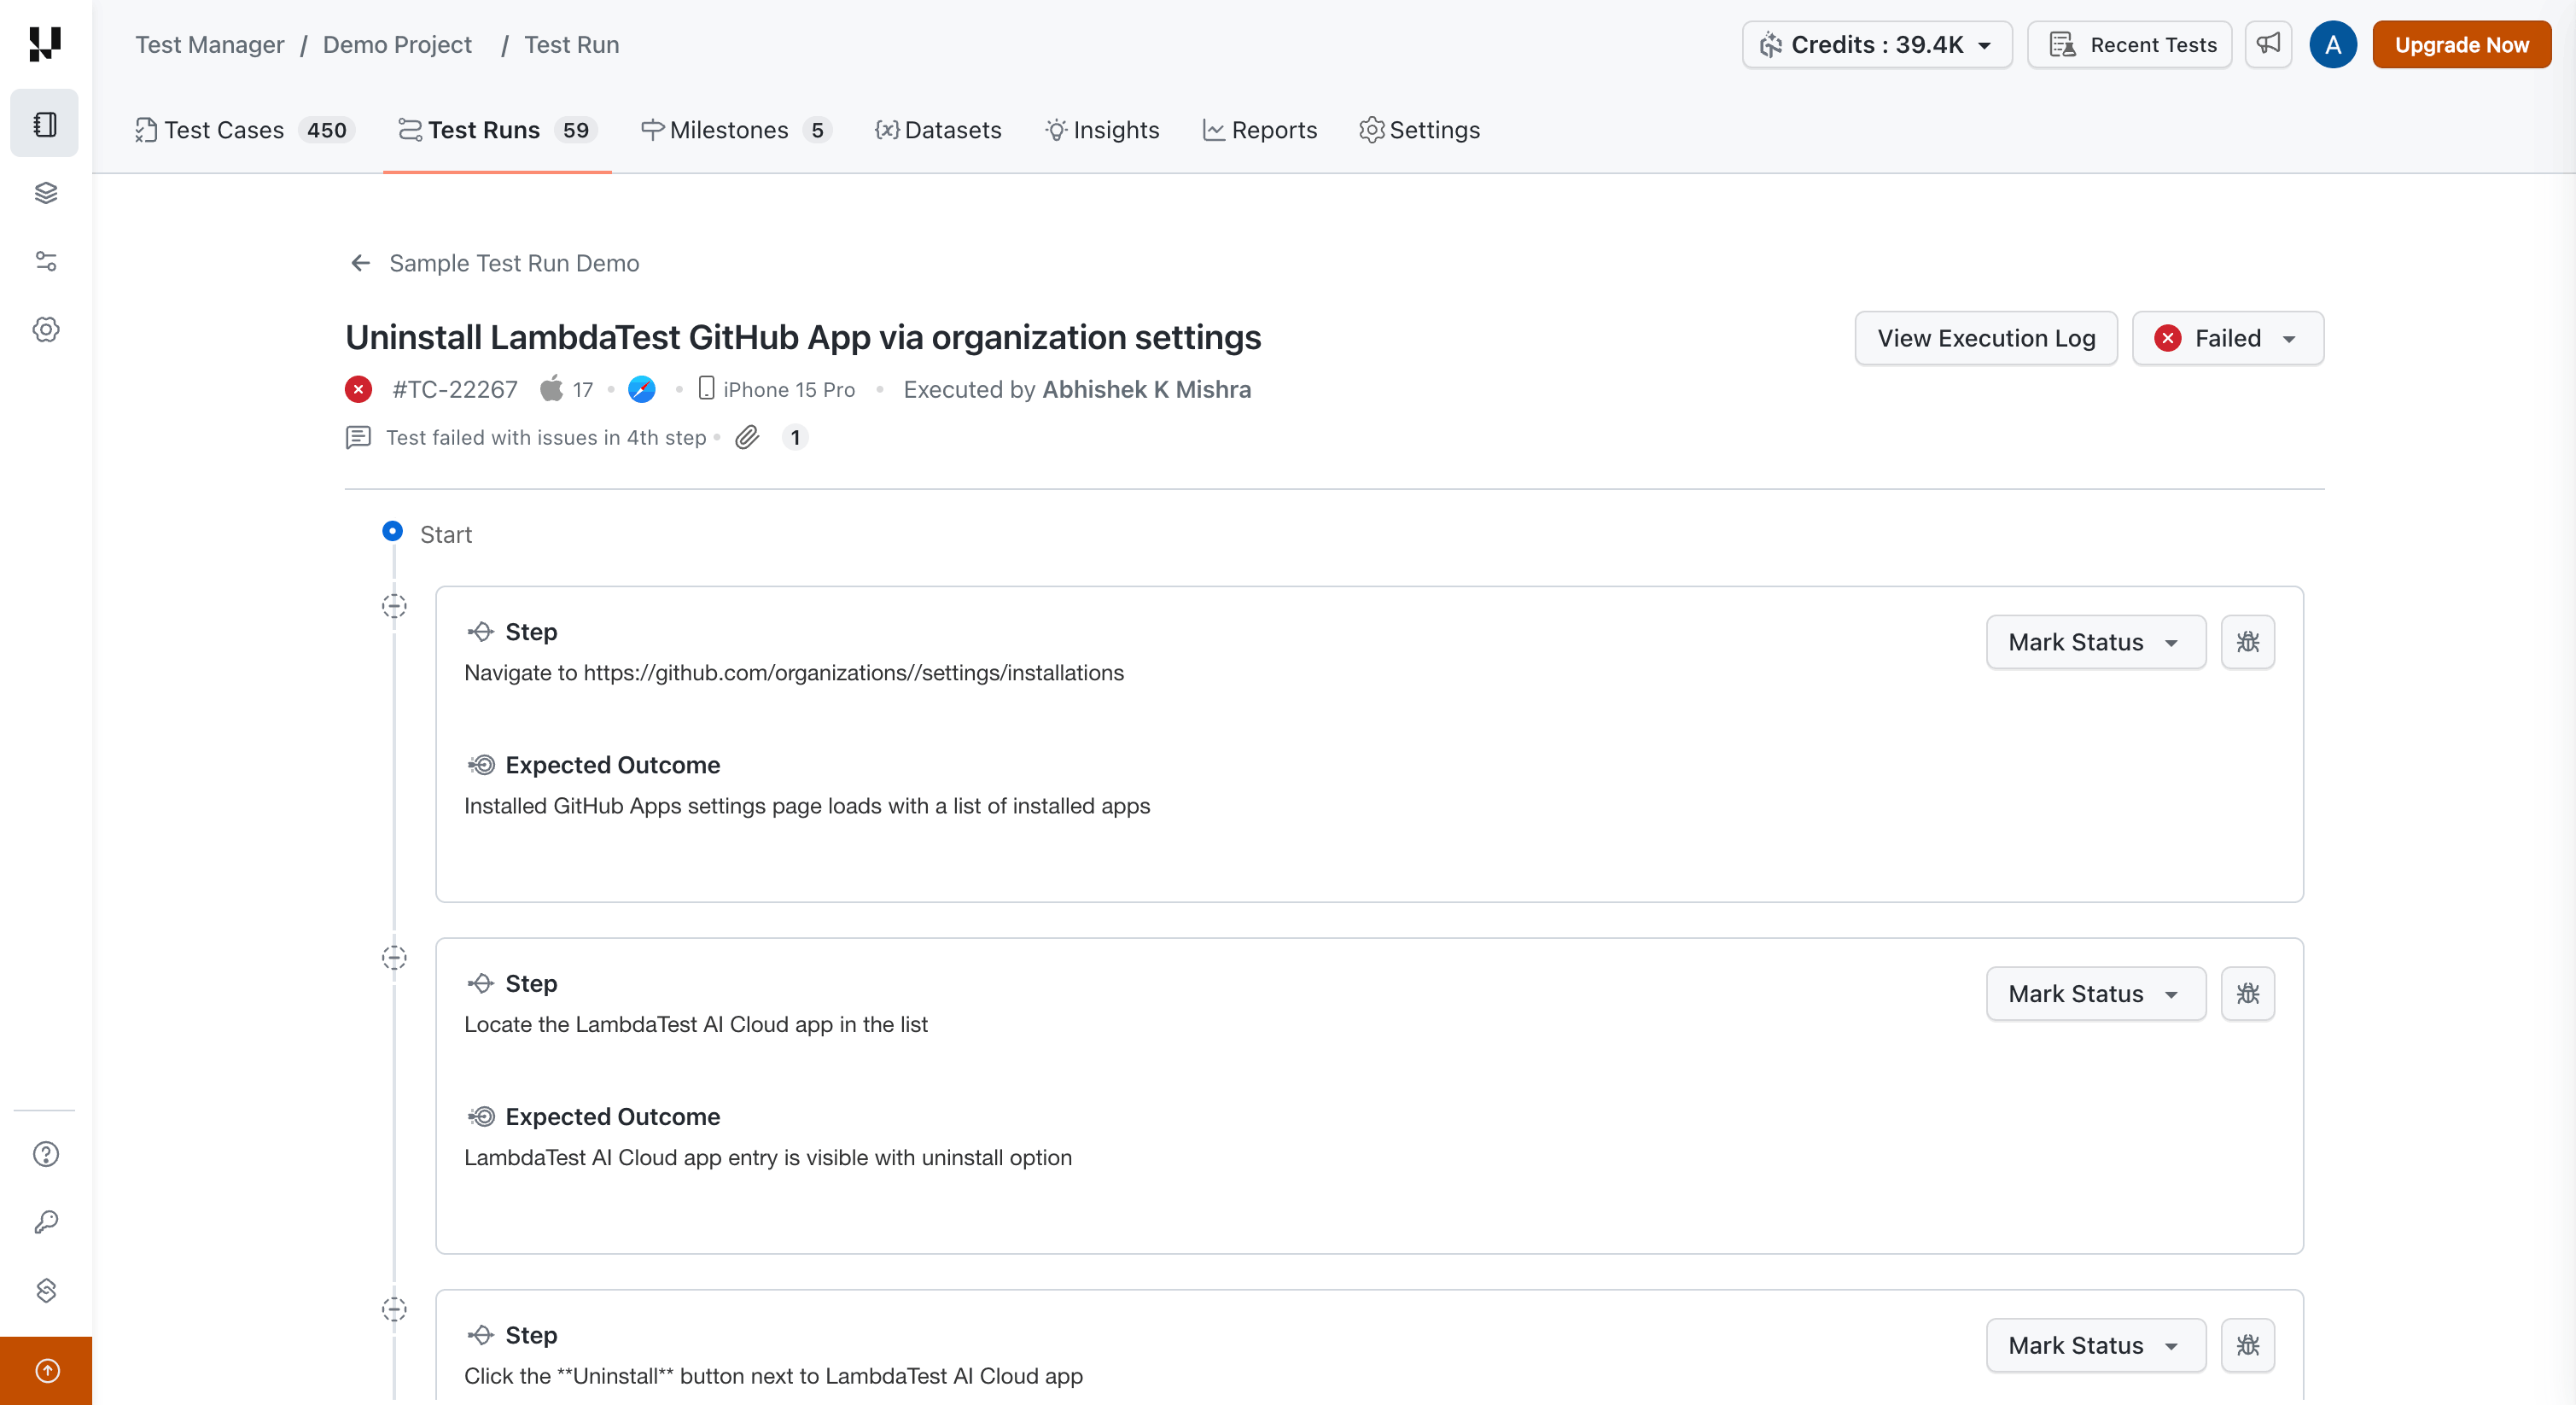Click View Execution Log button

1985,338
